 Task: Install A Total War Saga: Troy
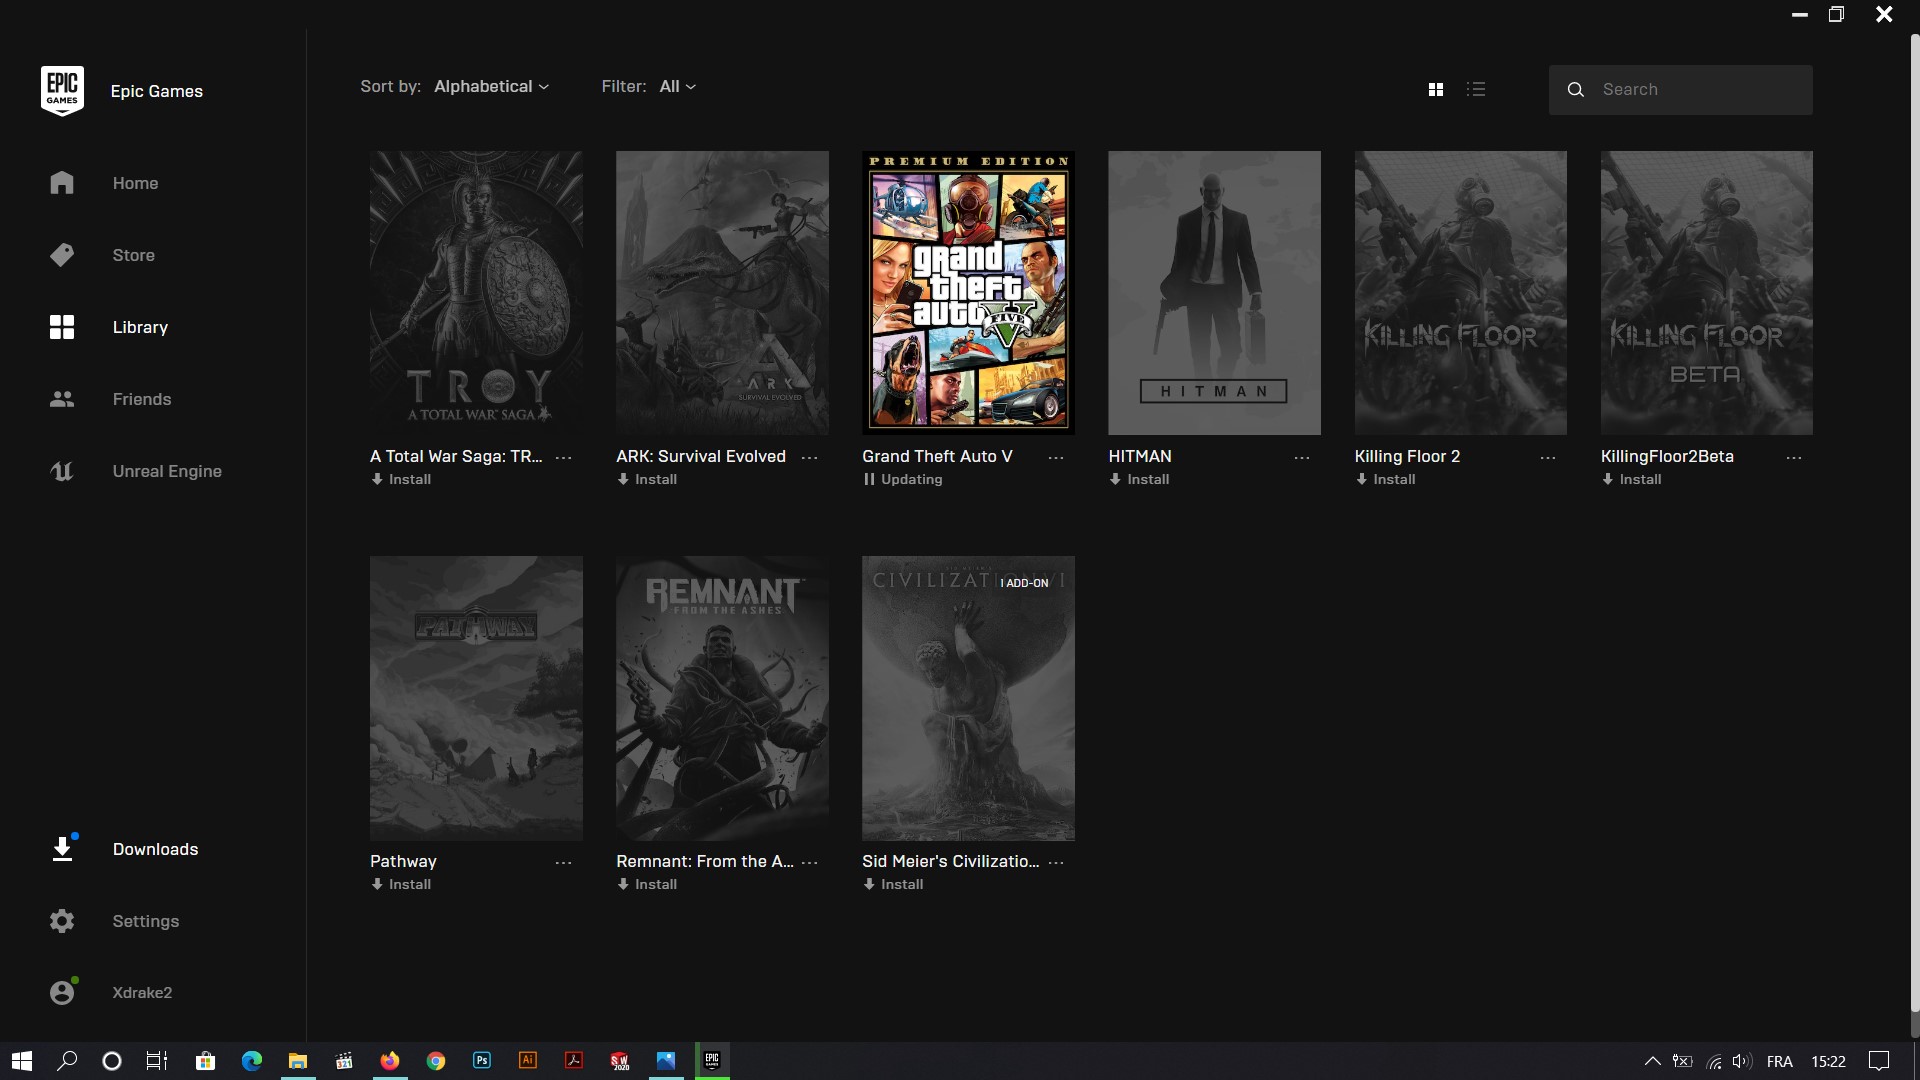[401, 479]
